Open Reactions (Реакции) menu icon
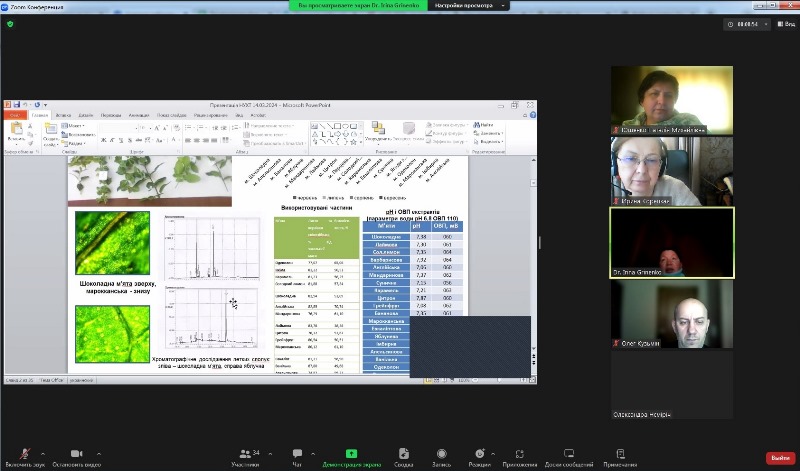The width and height of the screenshot is (800, 471). pos(480,453)
